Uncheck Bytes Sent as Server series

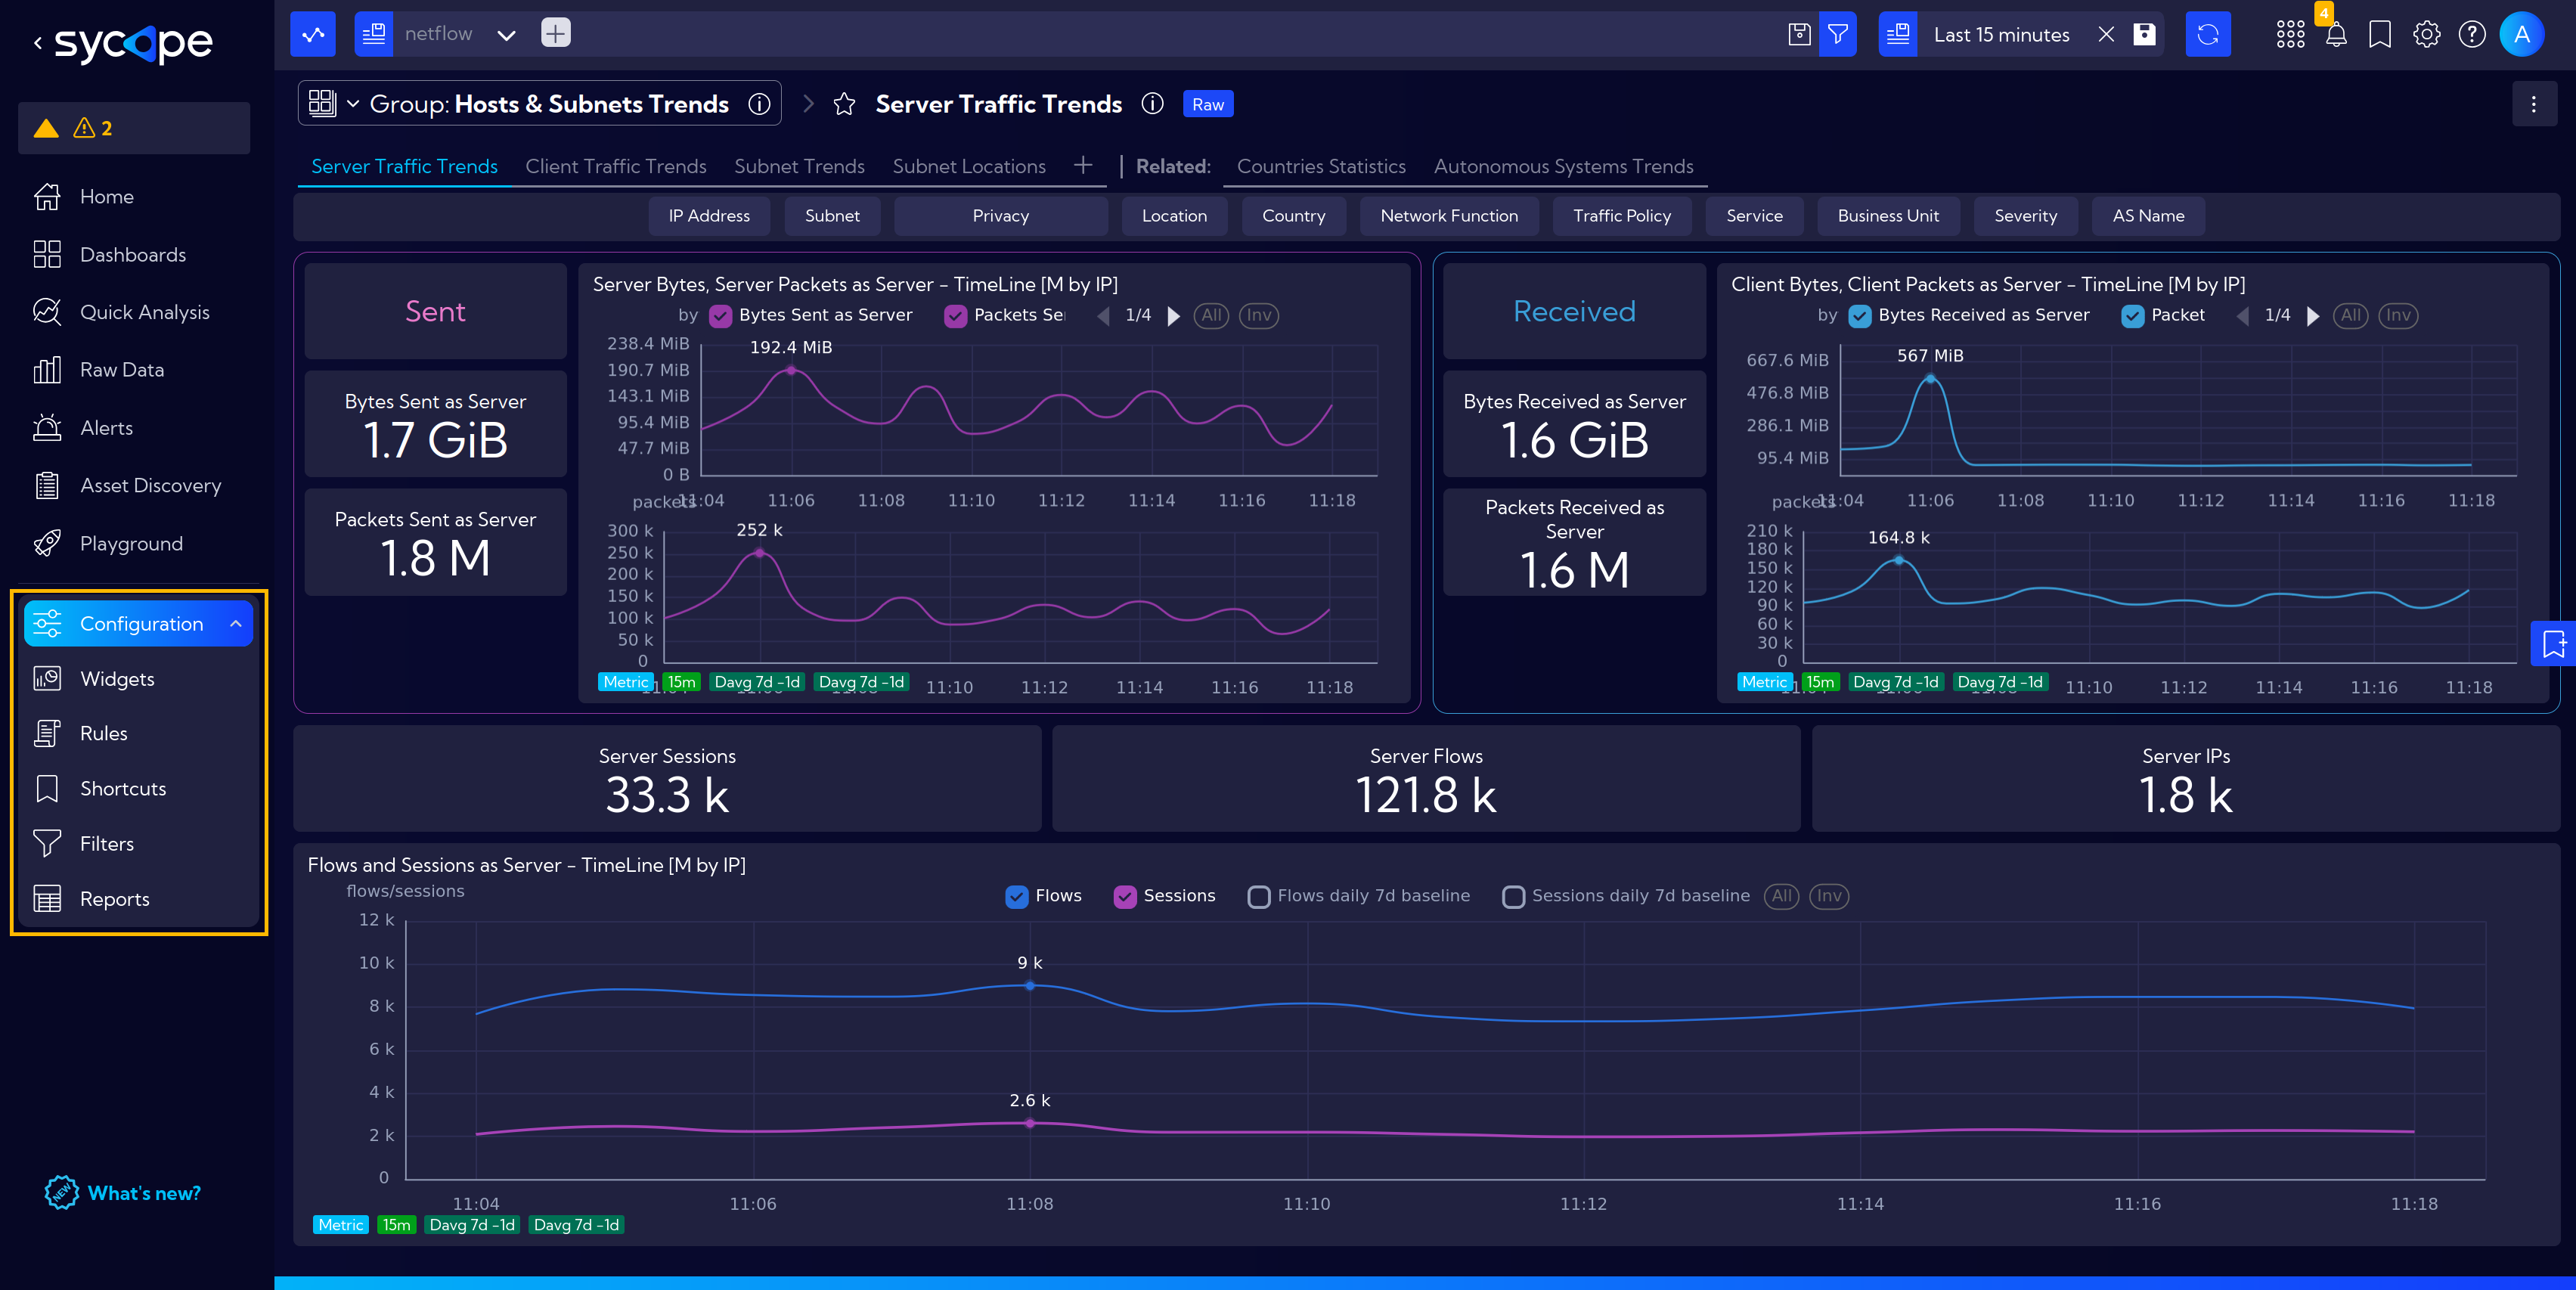(x=720, y=316)
